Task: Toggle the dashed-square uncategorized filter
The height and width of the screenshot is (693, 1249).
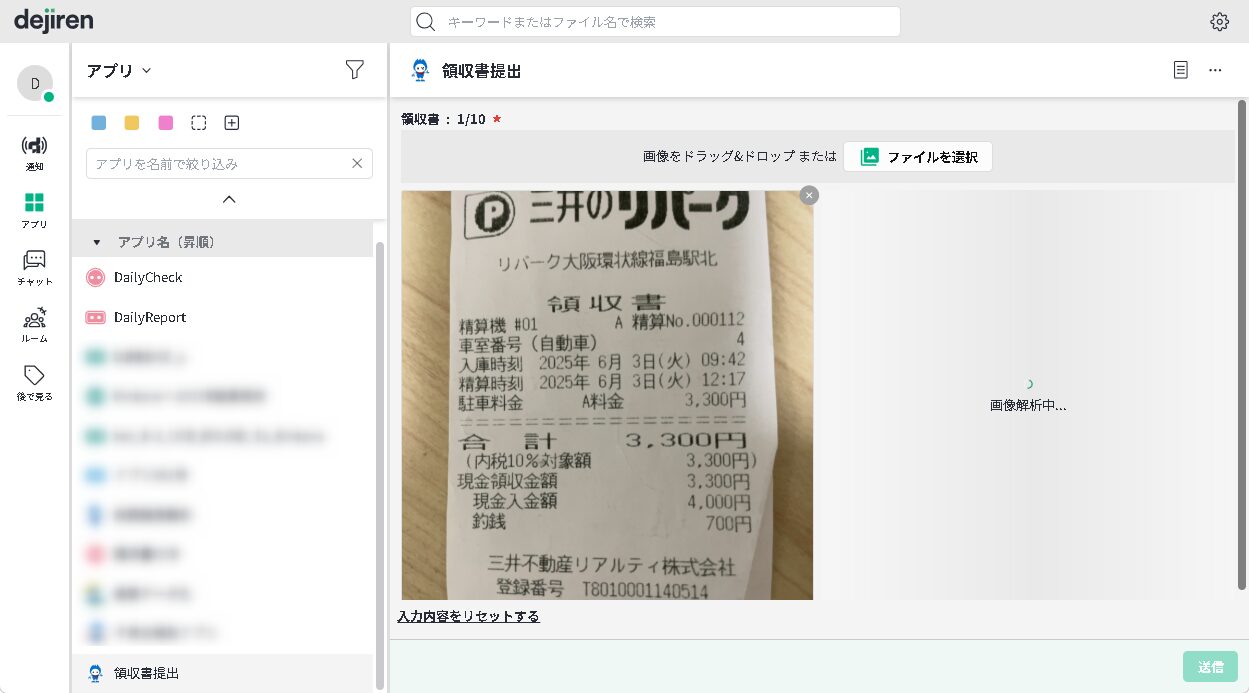Action: pos(199,123)
